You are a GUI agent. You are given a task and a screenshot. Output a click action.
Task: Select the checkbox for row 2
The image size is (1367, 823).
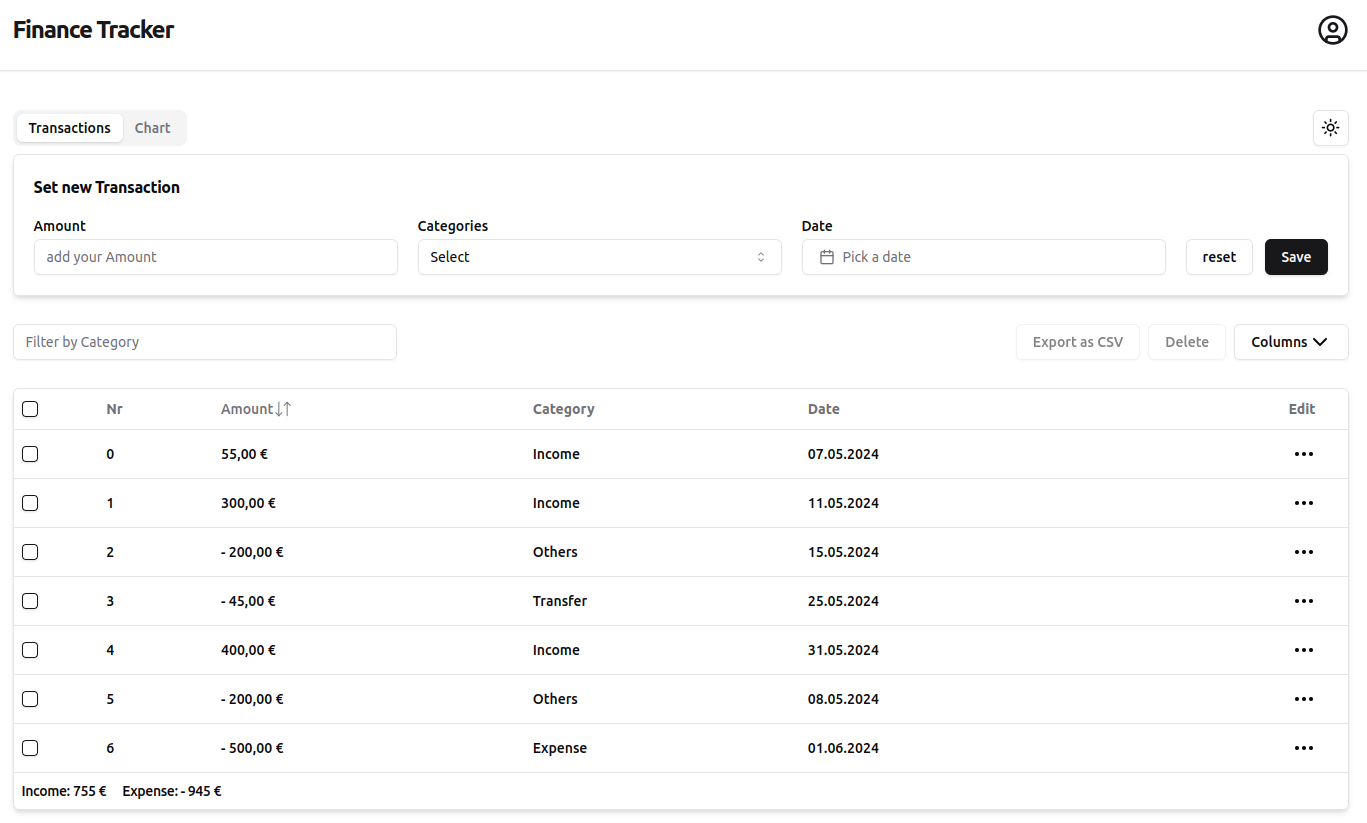click(30, 552)
